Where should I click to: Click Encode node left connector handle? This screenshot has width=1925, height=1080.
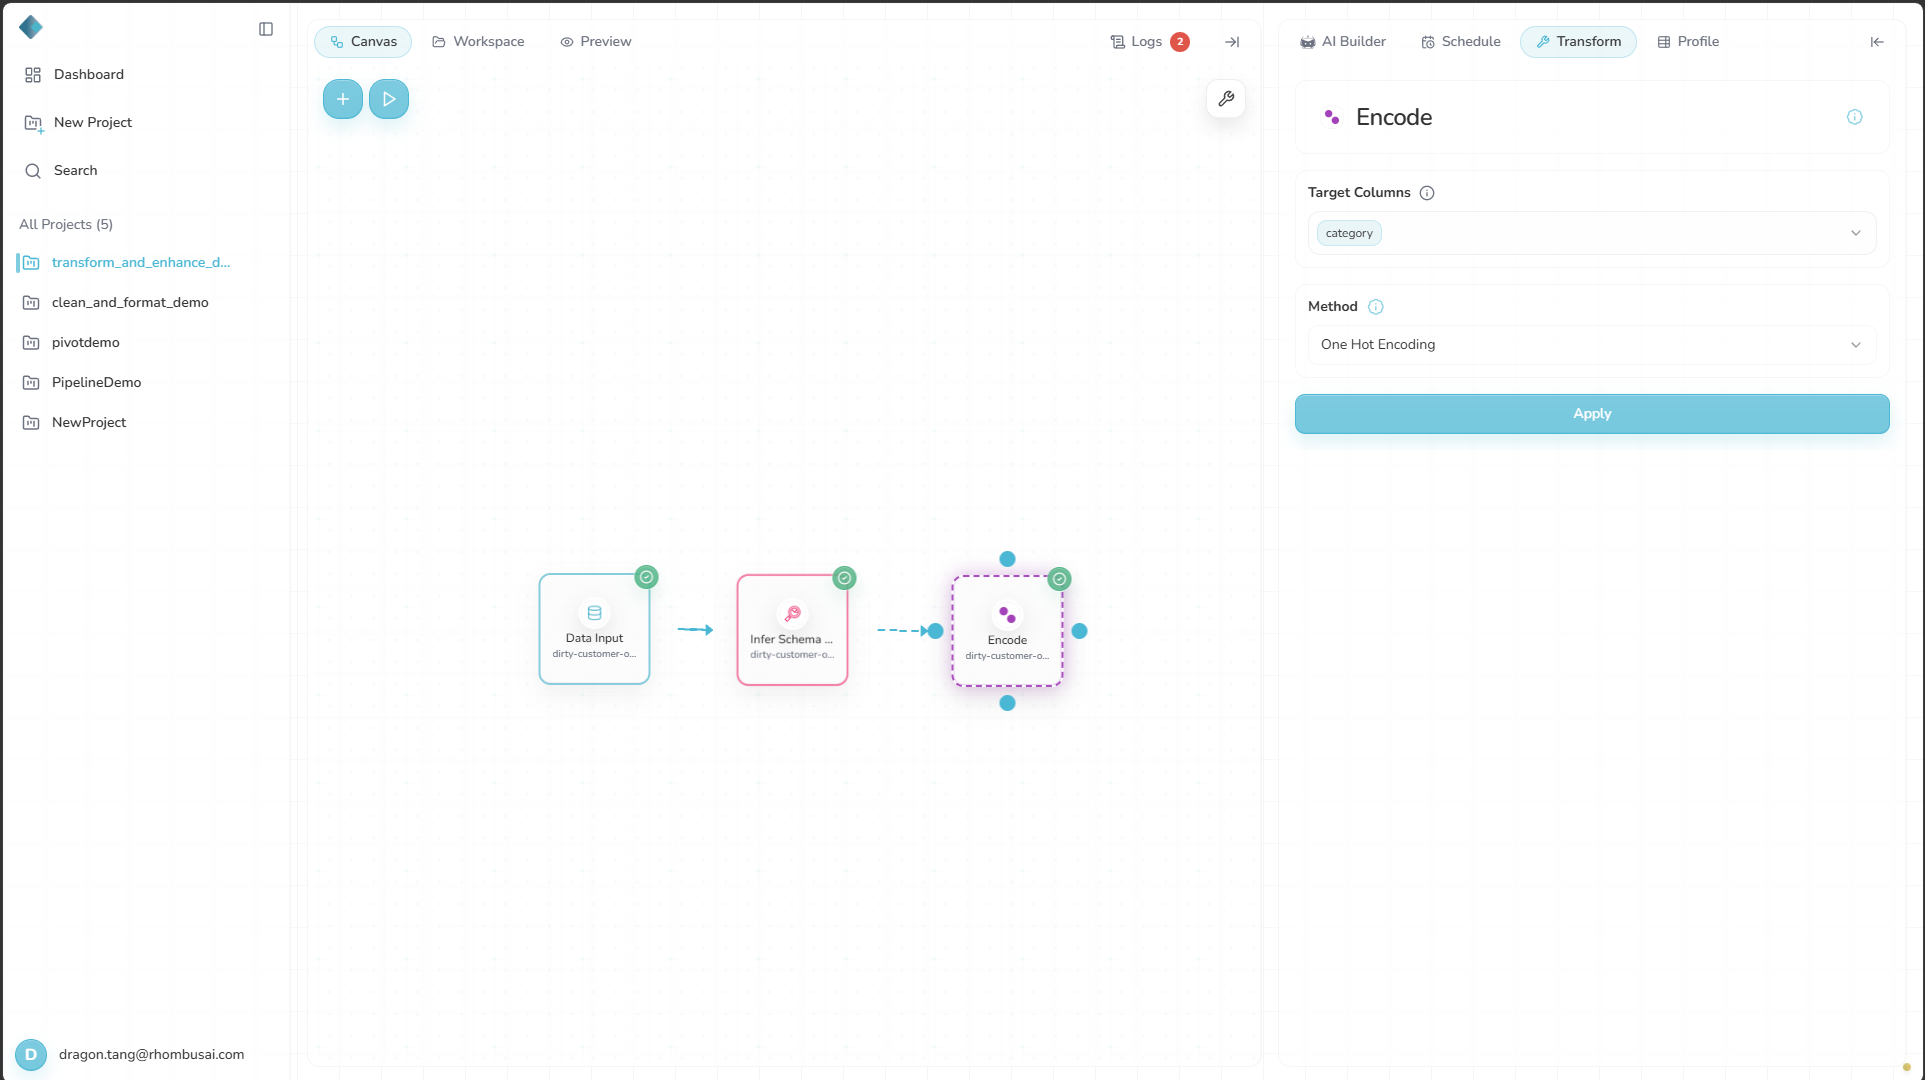point(936,631)
